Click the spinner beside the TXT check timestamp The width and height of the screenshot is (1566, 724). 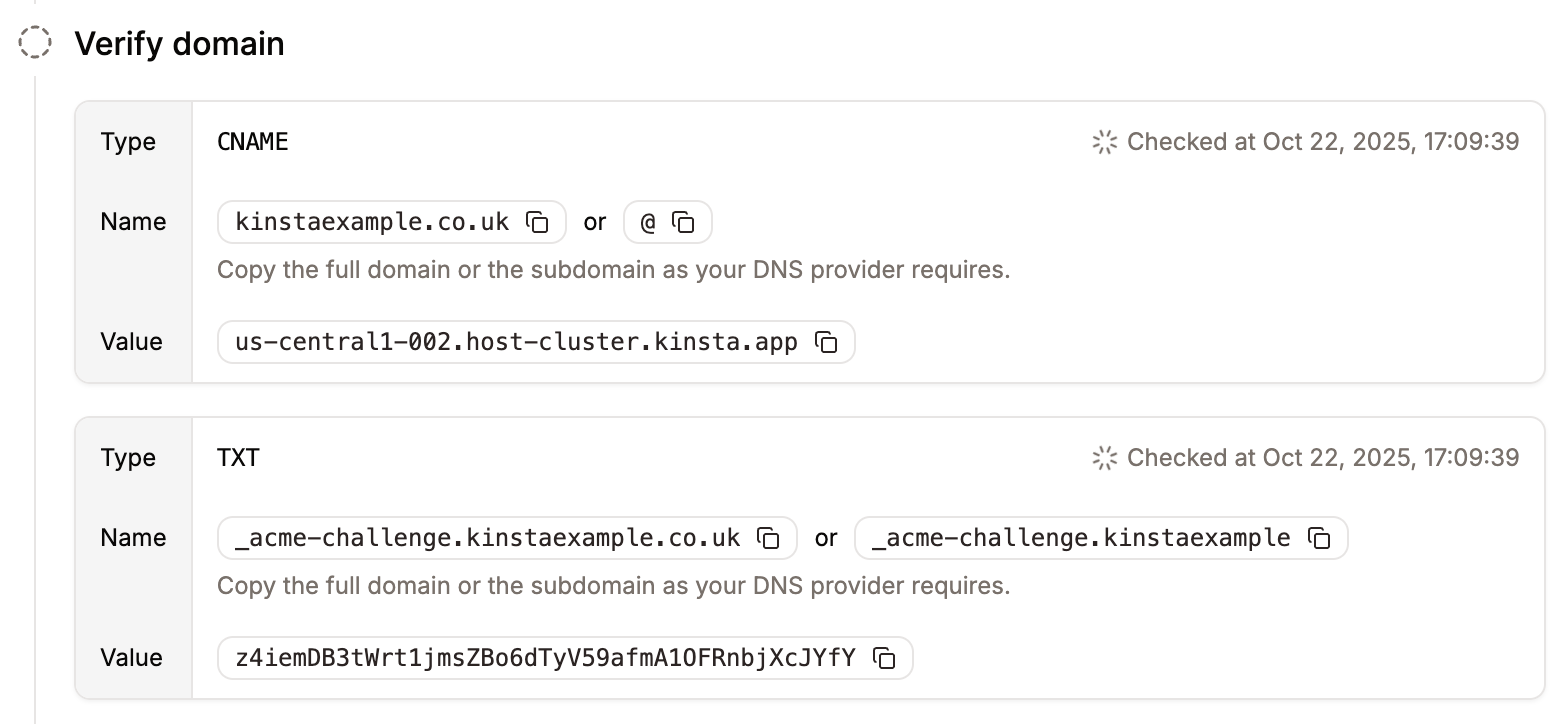tap(1104, 457)
